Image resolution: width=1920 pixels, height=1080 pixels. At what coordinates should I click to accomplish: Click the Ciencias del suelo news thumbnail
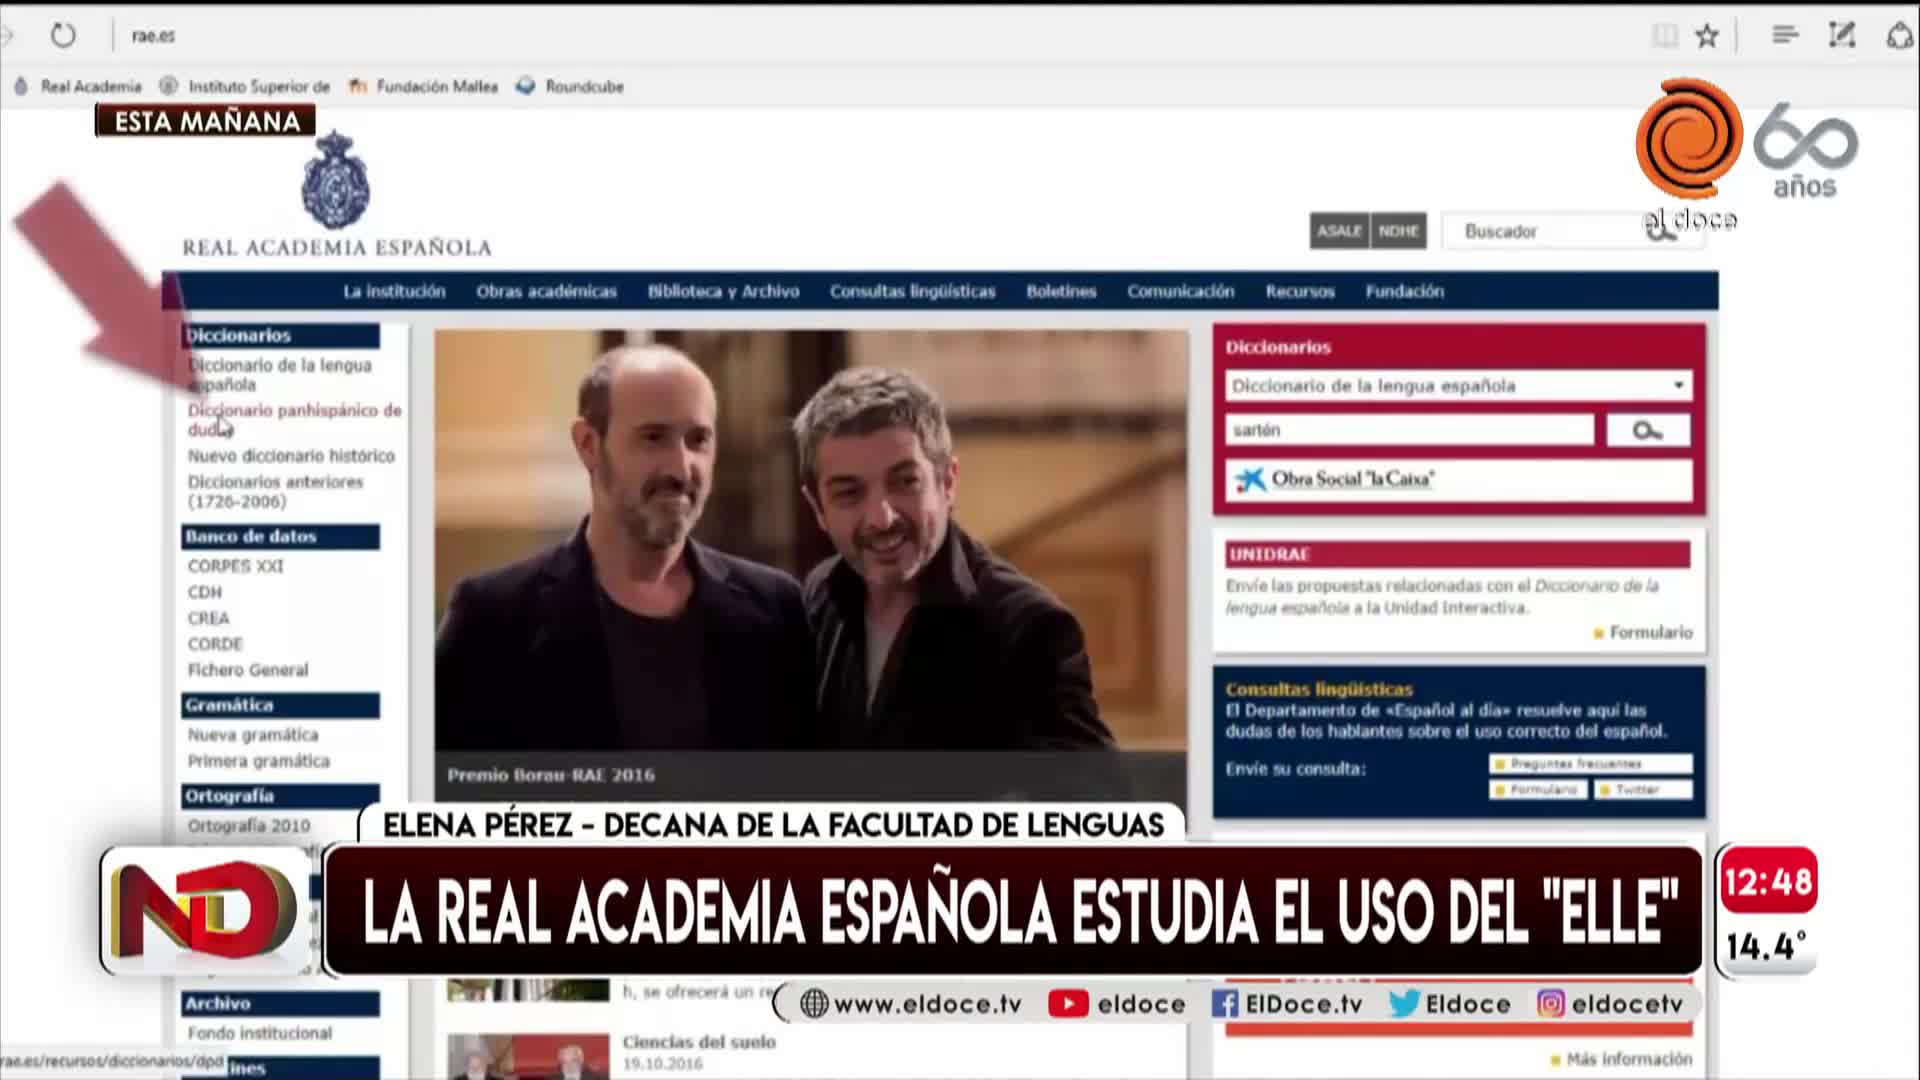click(x=528, y=1057)
